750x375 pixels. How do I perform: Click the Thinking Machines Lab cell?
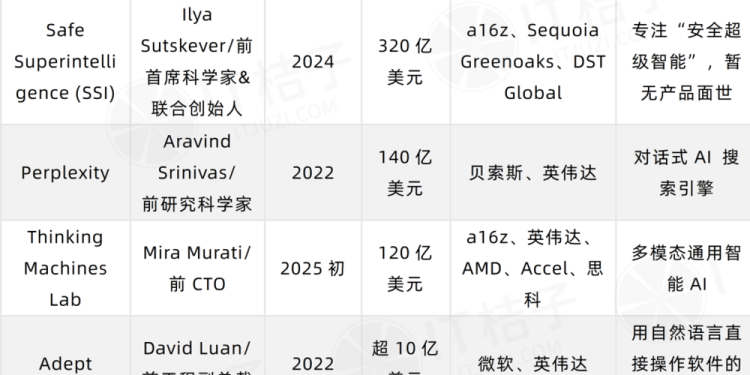coord(65,268)
